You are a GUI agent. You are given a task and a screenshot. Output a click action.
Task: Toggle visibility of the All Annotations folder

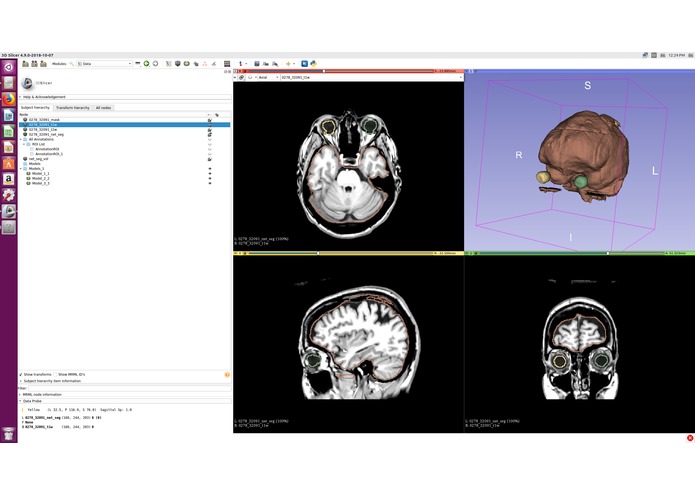coord(210,139)
